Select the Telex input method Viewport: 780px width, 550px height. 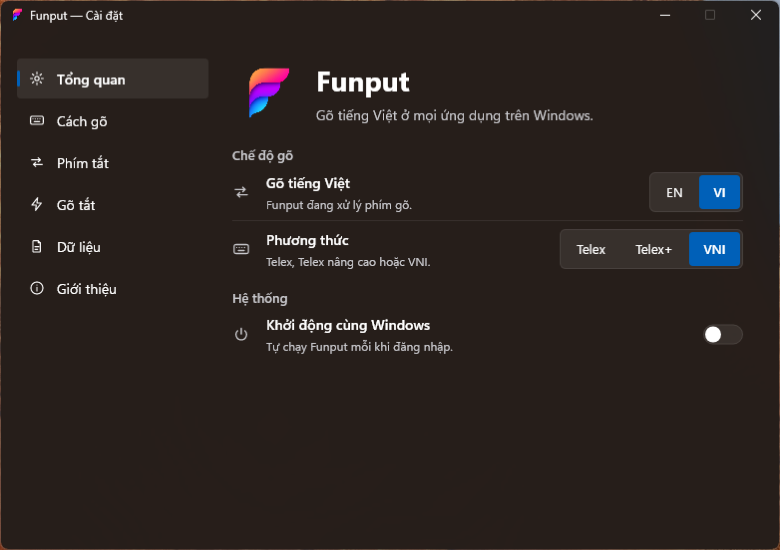point(591,249)
